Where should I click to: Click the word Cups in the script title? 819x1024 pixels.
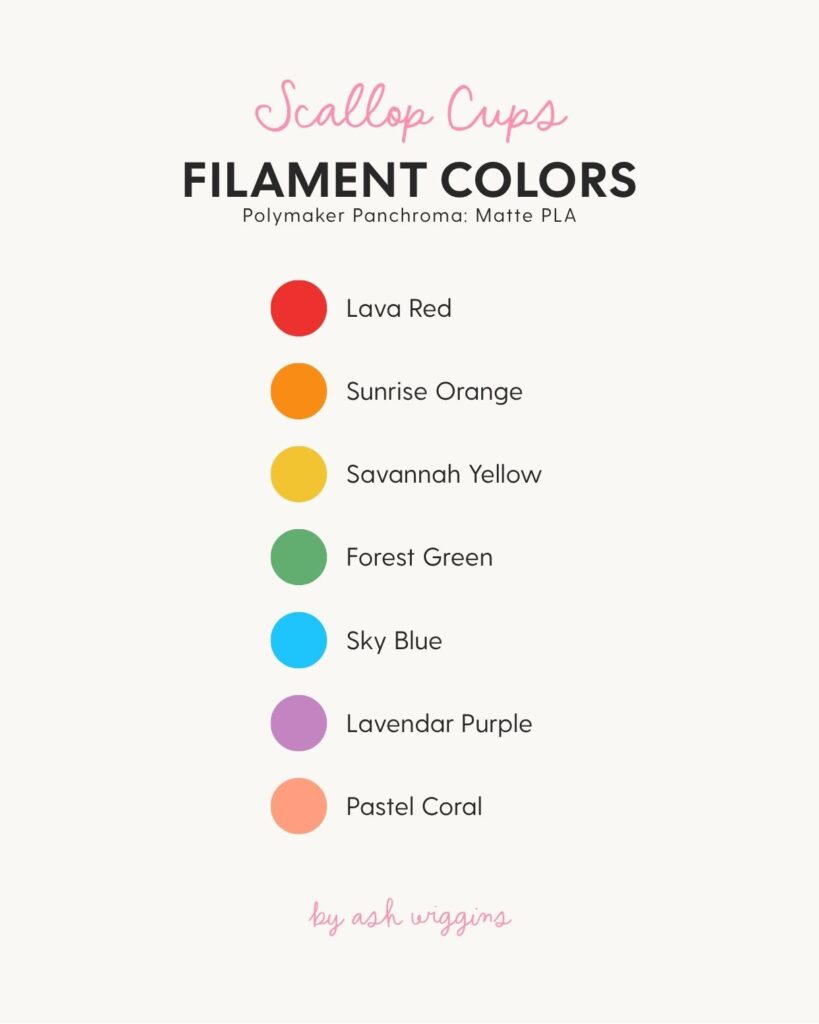click(x=507, y=112)
